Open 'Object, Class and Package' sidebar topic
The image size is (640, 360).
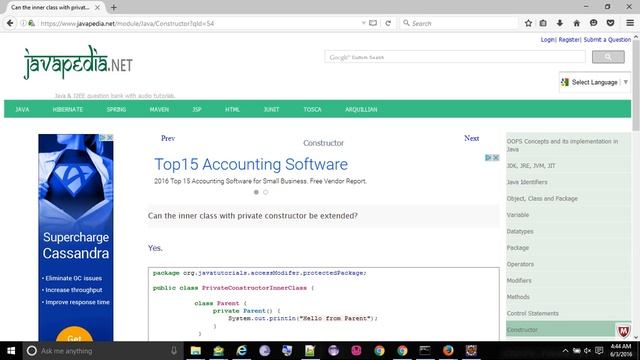(542, 198)
